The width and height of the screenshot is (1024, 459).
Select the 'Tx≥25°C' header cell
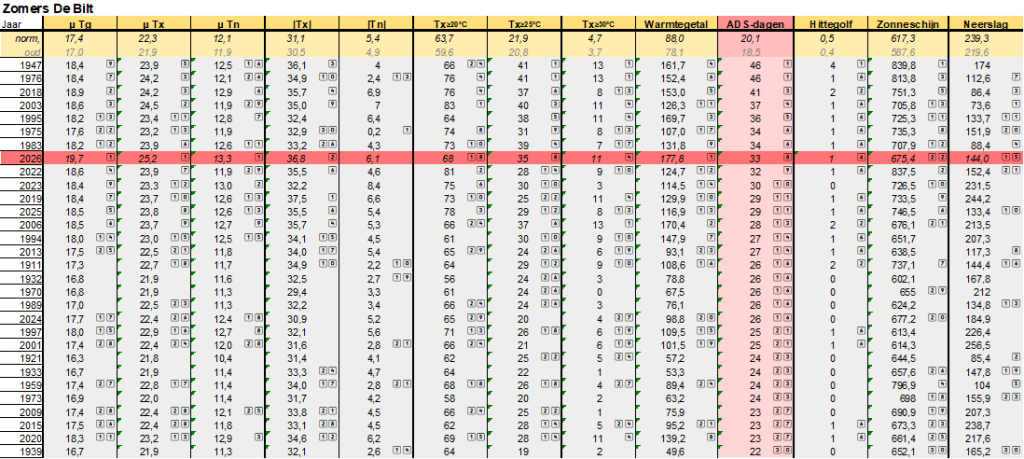pyautogui.click(x=524, y=24)
